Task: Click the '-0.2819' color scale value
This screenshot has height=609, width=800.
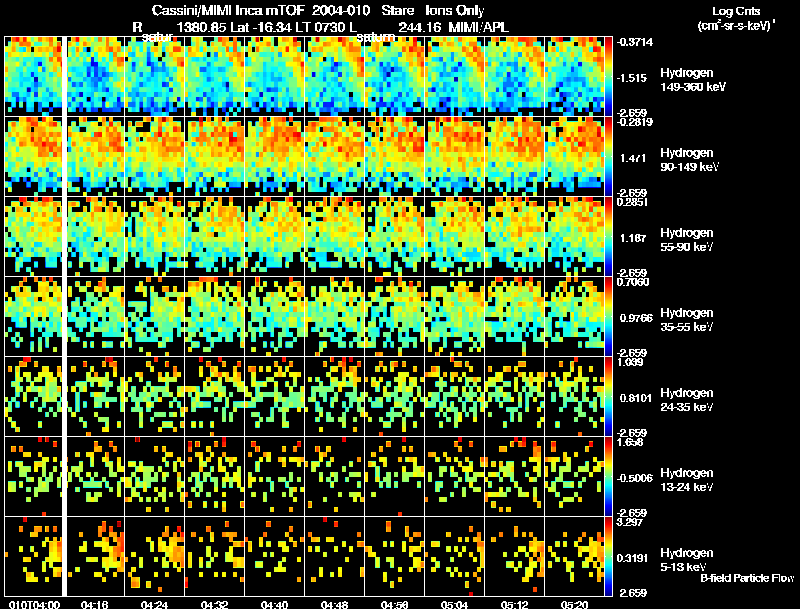Action: point(634,122)
